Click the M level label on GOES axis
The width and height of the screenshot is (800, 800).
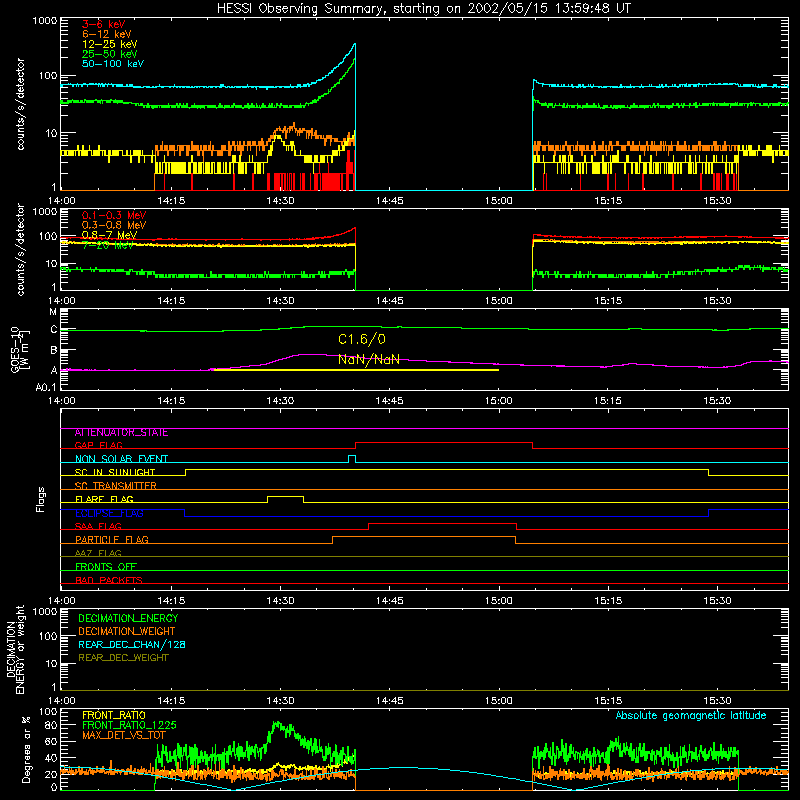pyautogui.click(x=53, y=312)
